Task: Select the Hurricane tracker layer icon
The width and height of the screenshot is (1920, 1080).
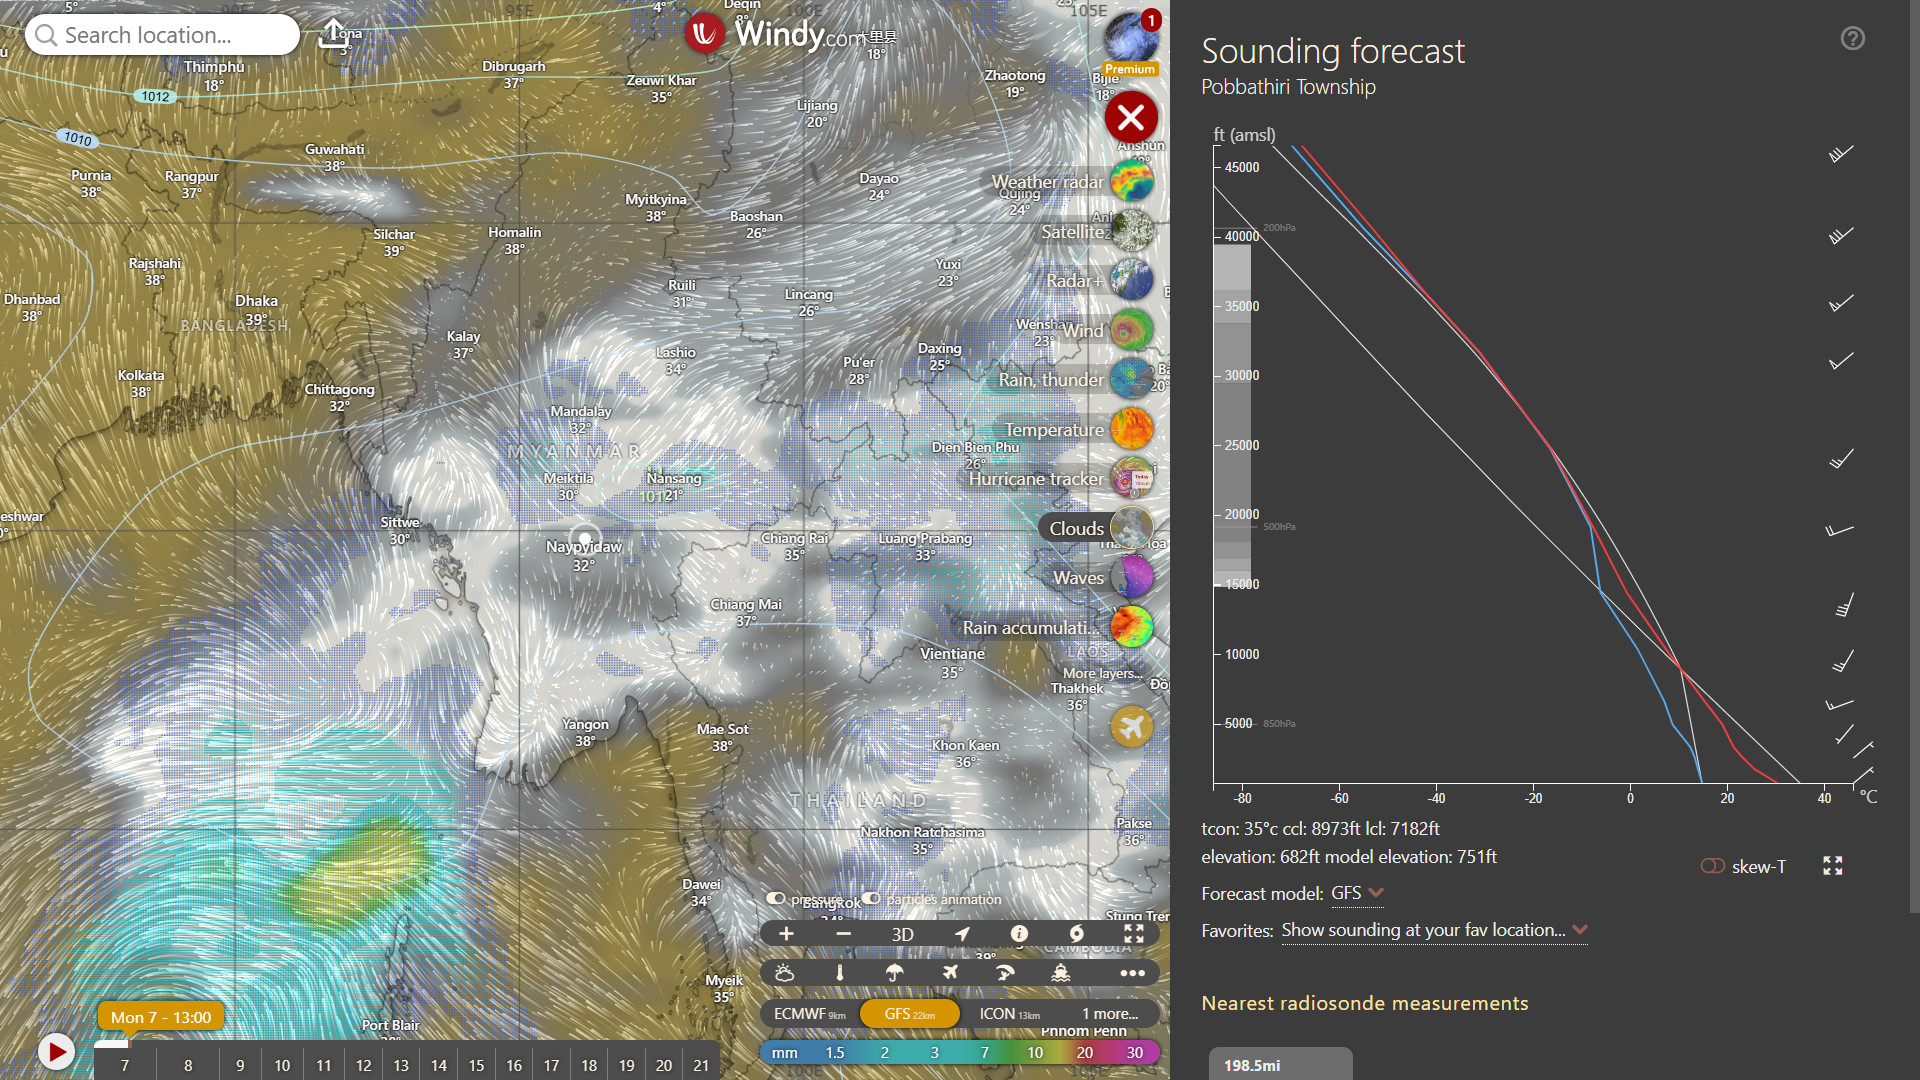Action: [x=1131, y=479]
